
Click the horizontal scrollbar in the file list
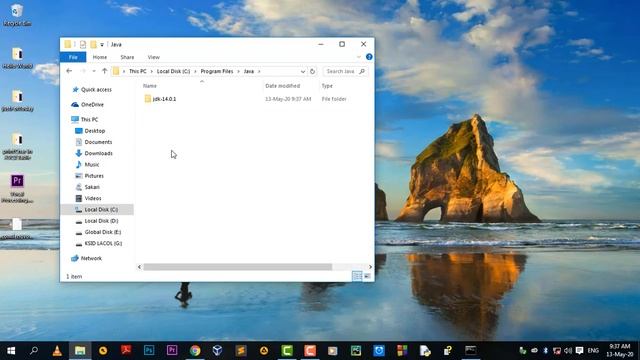(237, 267)
